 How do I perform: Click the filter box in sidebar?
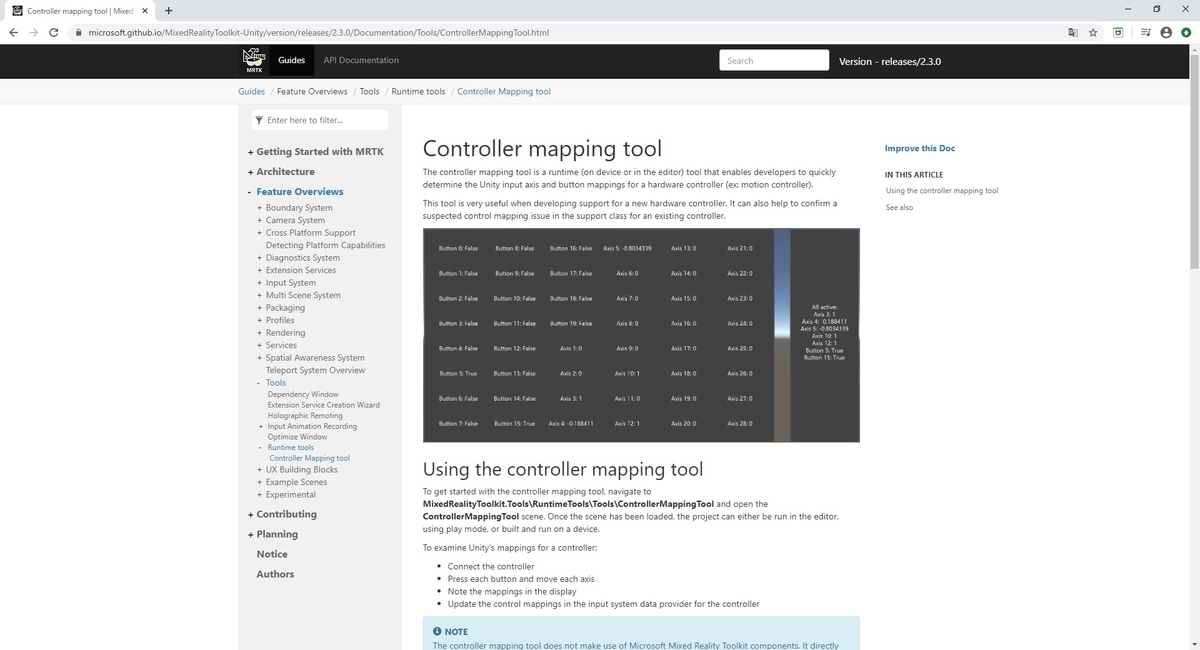click(319, 120)
